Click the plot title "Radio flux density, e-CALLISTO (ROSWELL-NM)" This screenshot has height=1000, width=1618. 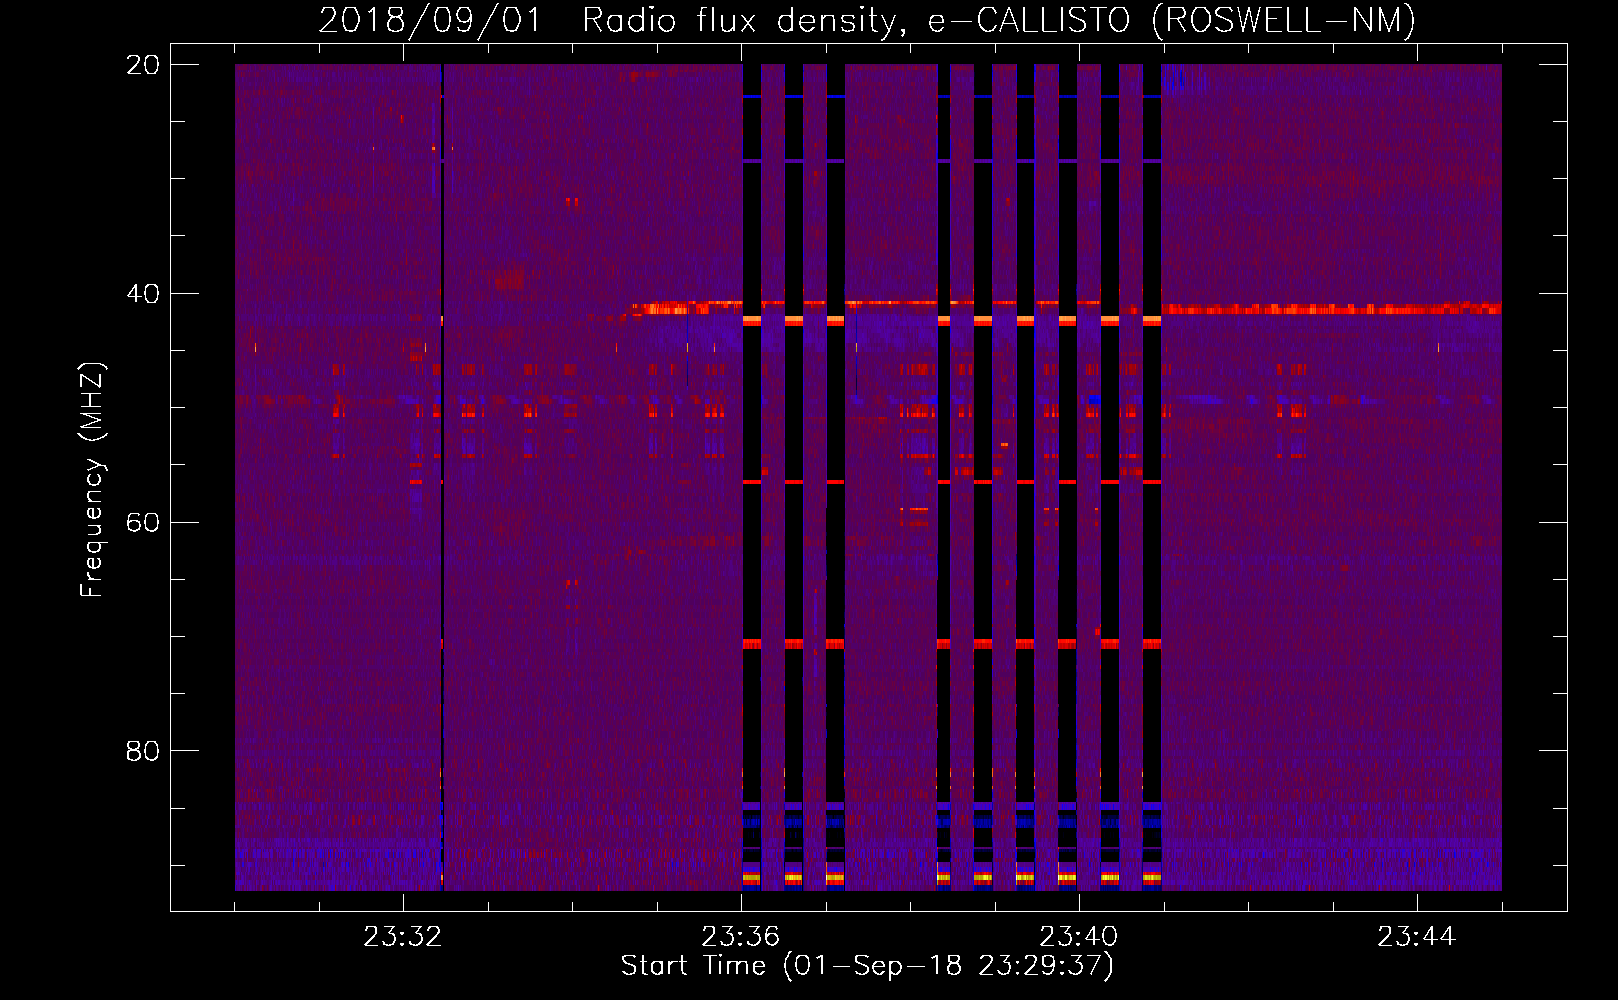coord(999,20)
